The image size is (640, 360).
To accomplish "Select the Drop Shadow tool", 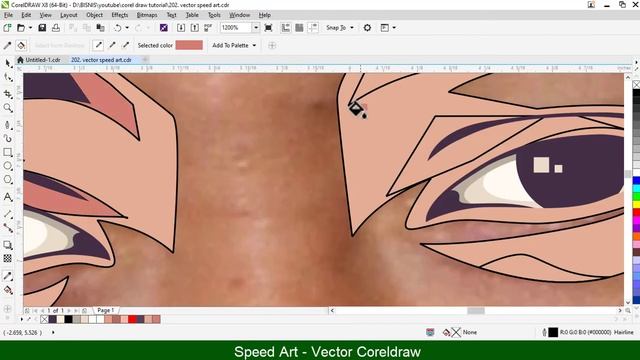I will [8, 245].
